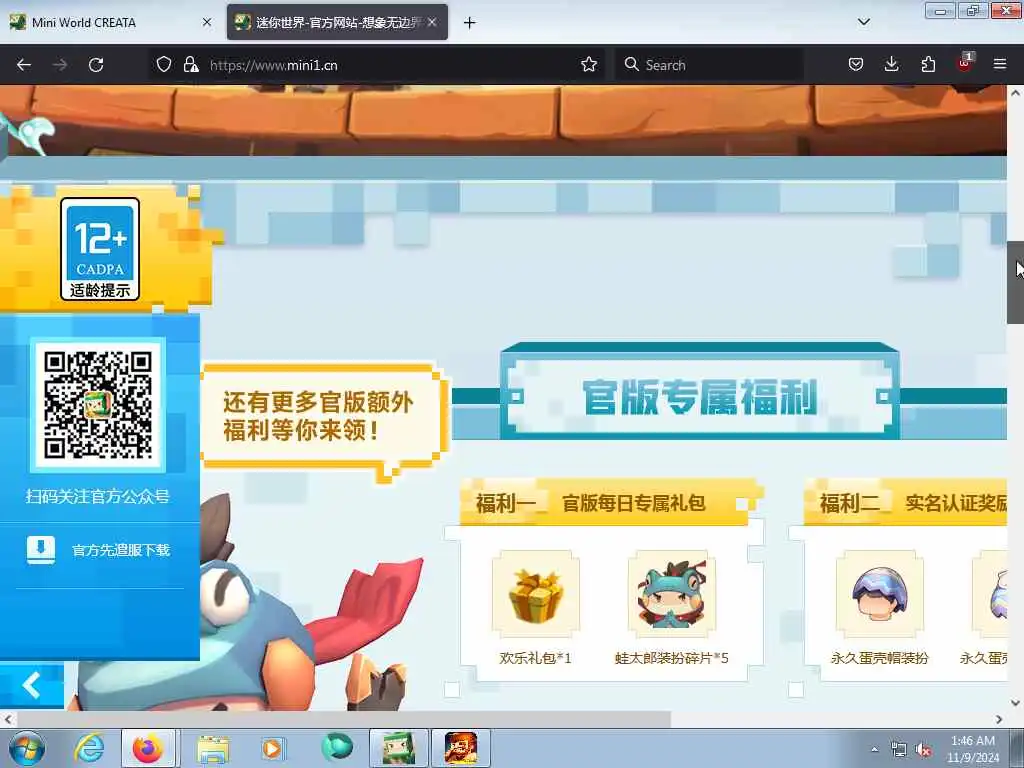Viewport: 1024px width, 768px height.
Task: Launch Internet Explorer from taskbar
Action: (89, 748)
